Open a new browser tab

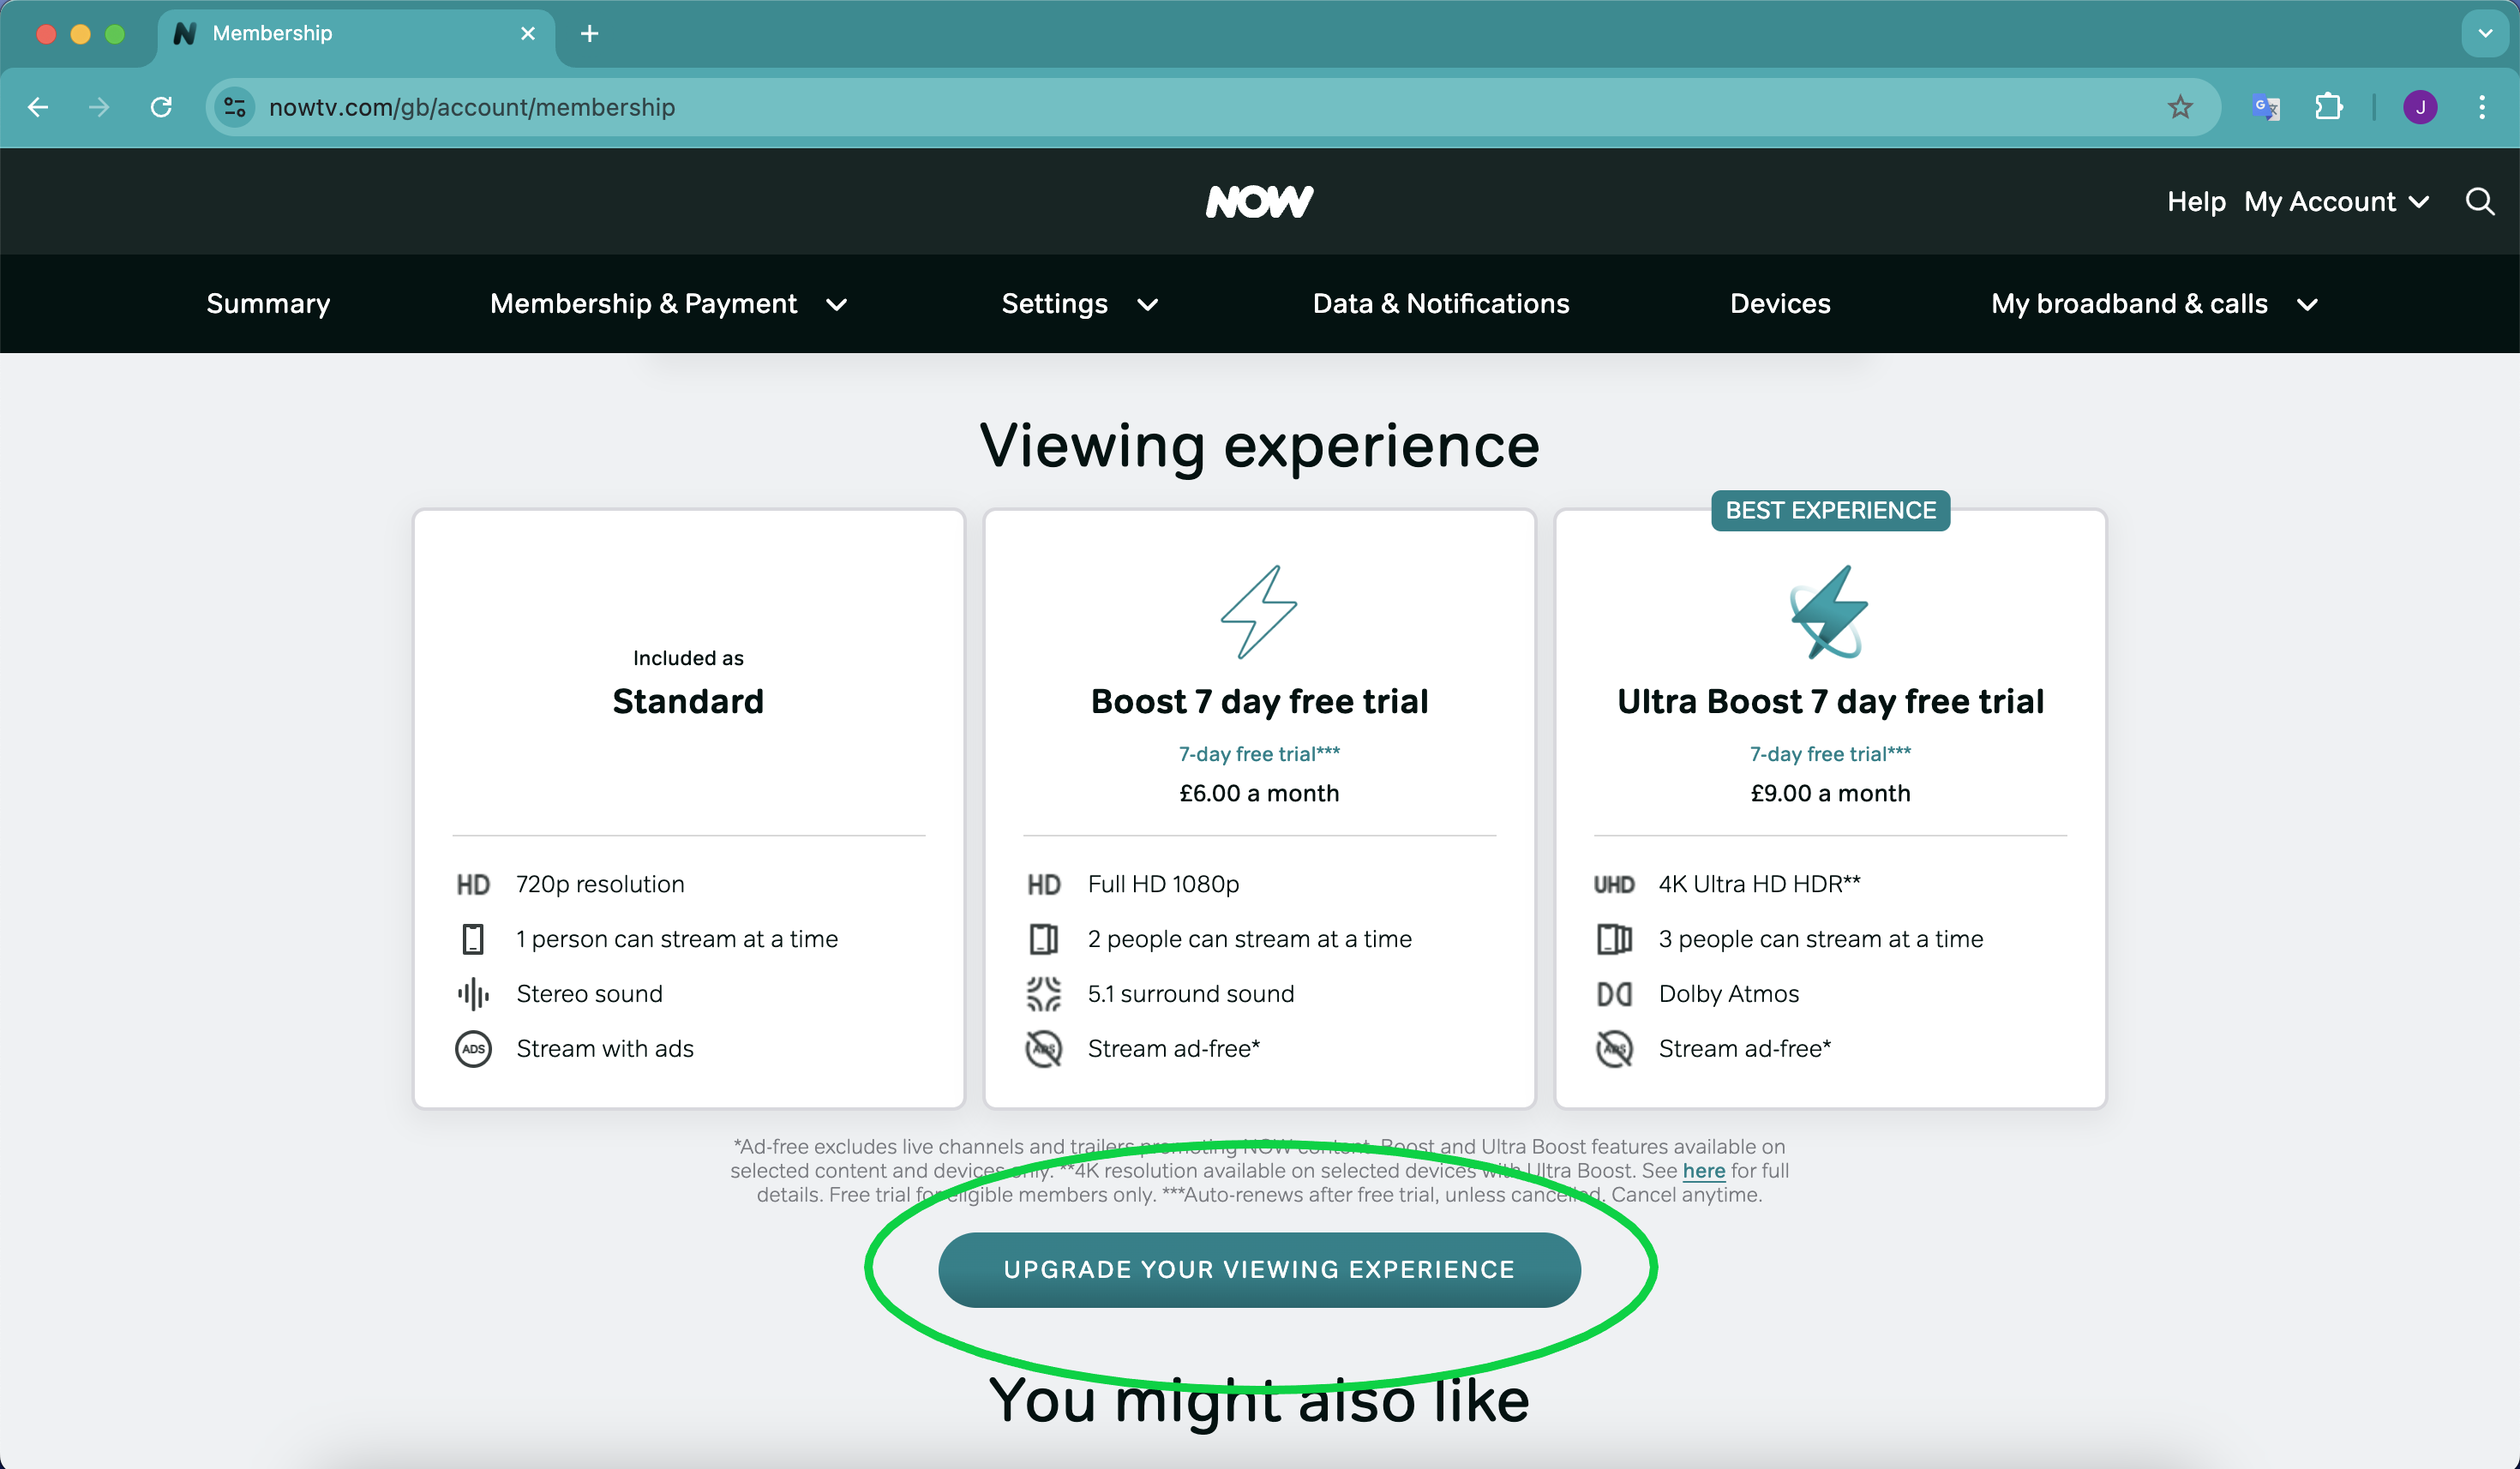click(590, 34)
